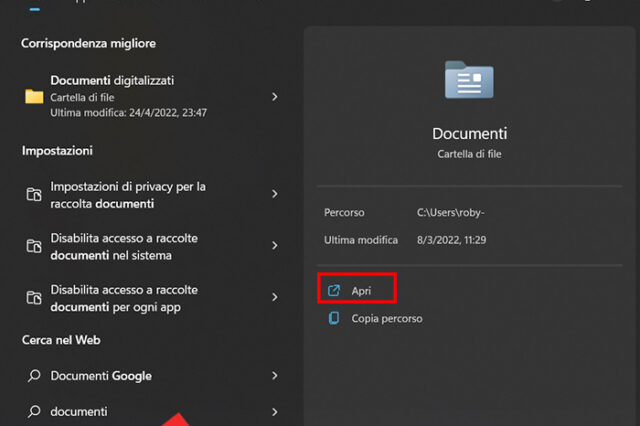Expand the Documenti Google web suggestion chevron
Image resolution: width=640 pixels, height=426 pixels.
(x=274, y=376)
